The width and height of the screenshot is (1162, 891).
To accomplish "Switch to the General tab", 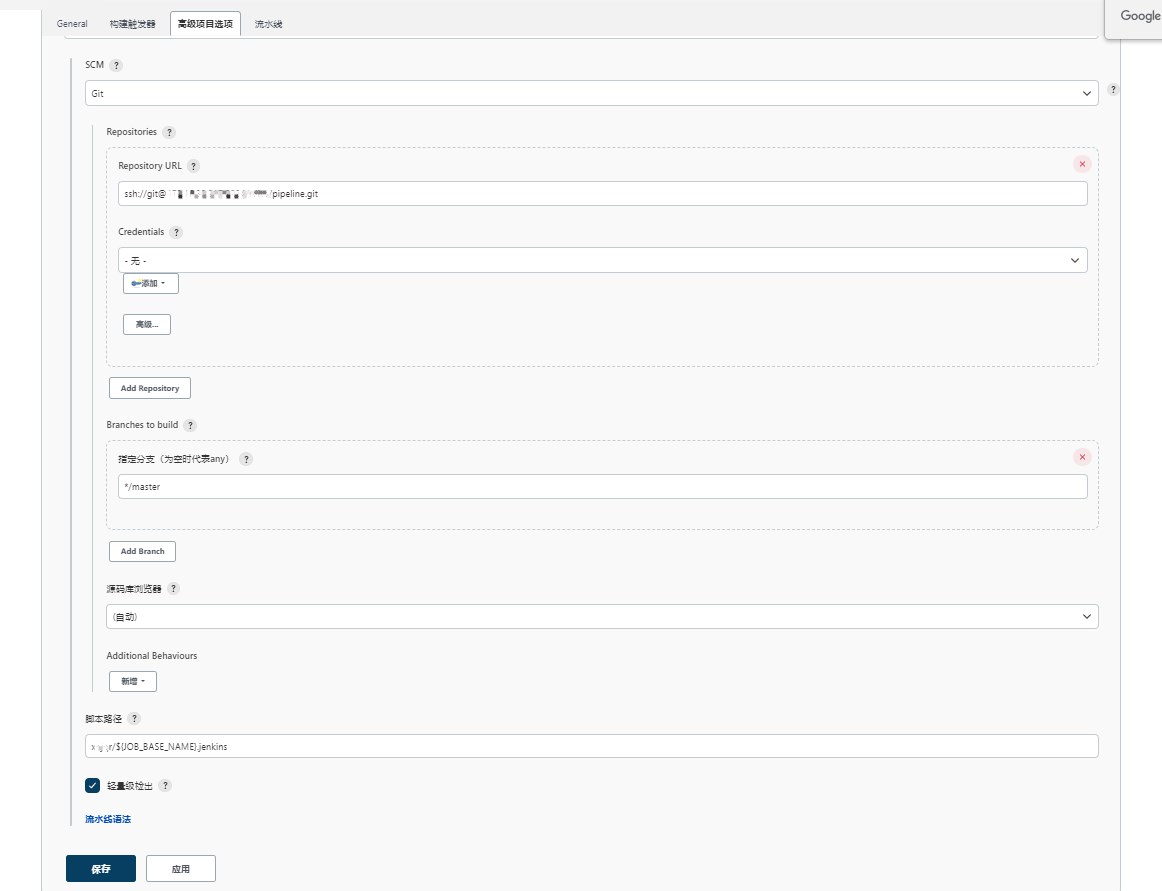I will click(x=72, y=24).
